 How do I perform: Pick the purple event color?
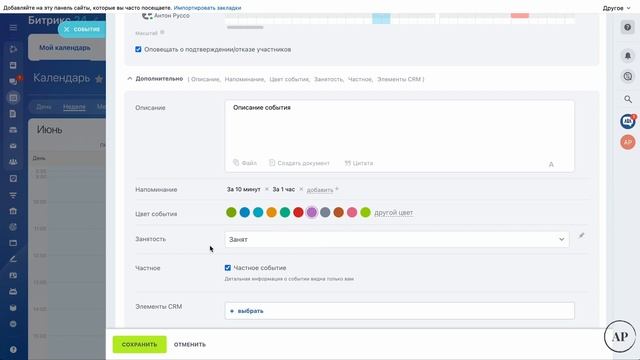click(311, 212)
